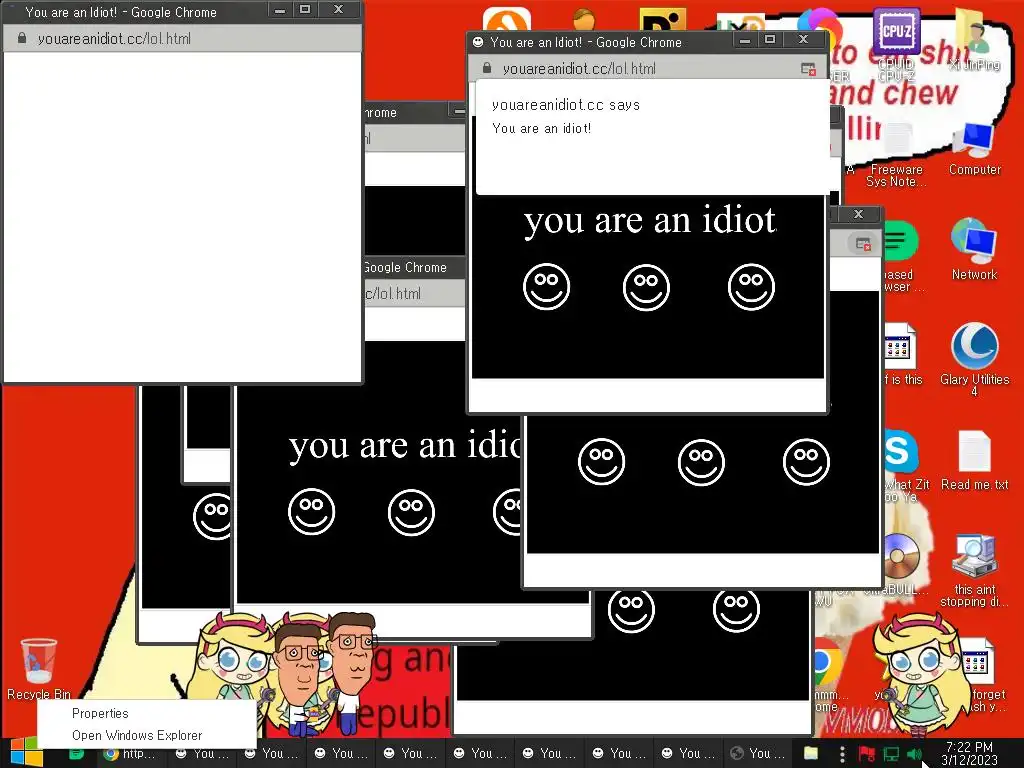Click the lock icon in the blank Chrome window

[22, 39]
